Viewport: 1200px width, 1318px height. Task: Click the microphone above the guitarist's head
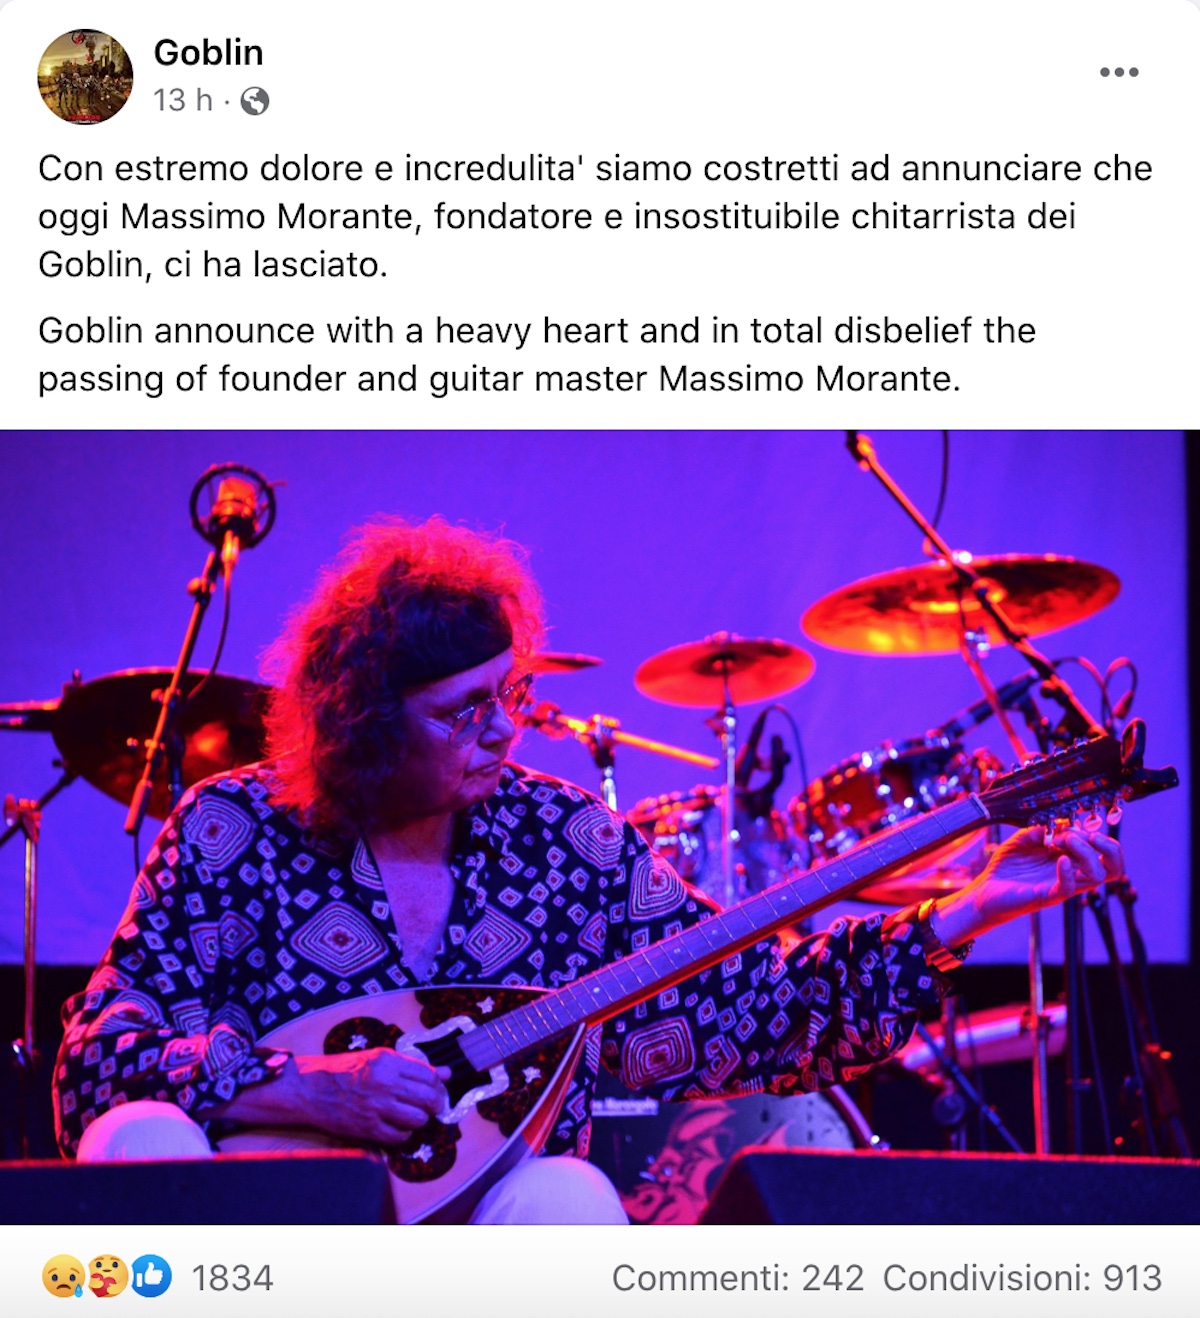[x=232, y=507]
